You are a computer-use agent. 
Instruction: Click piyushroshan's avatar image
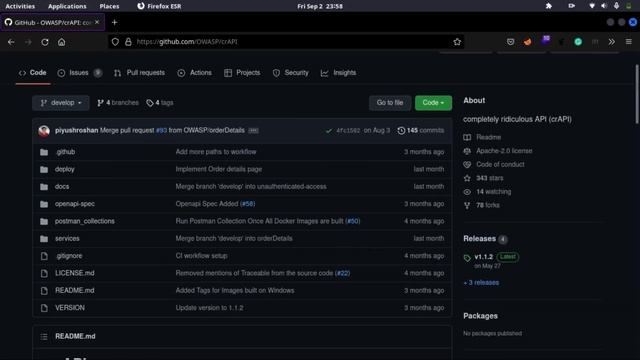(x=44, y=131)
